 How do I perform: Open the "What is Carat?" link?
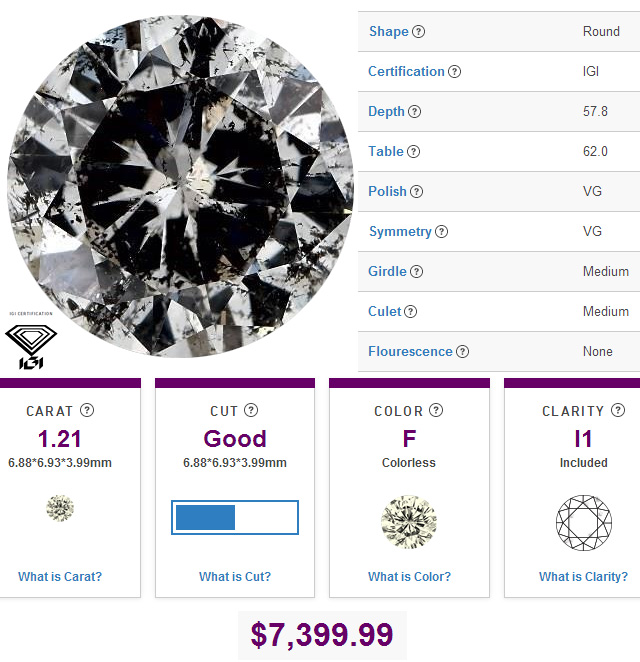(x=60, y=576)
